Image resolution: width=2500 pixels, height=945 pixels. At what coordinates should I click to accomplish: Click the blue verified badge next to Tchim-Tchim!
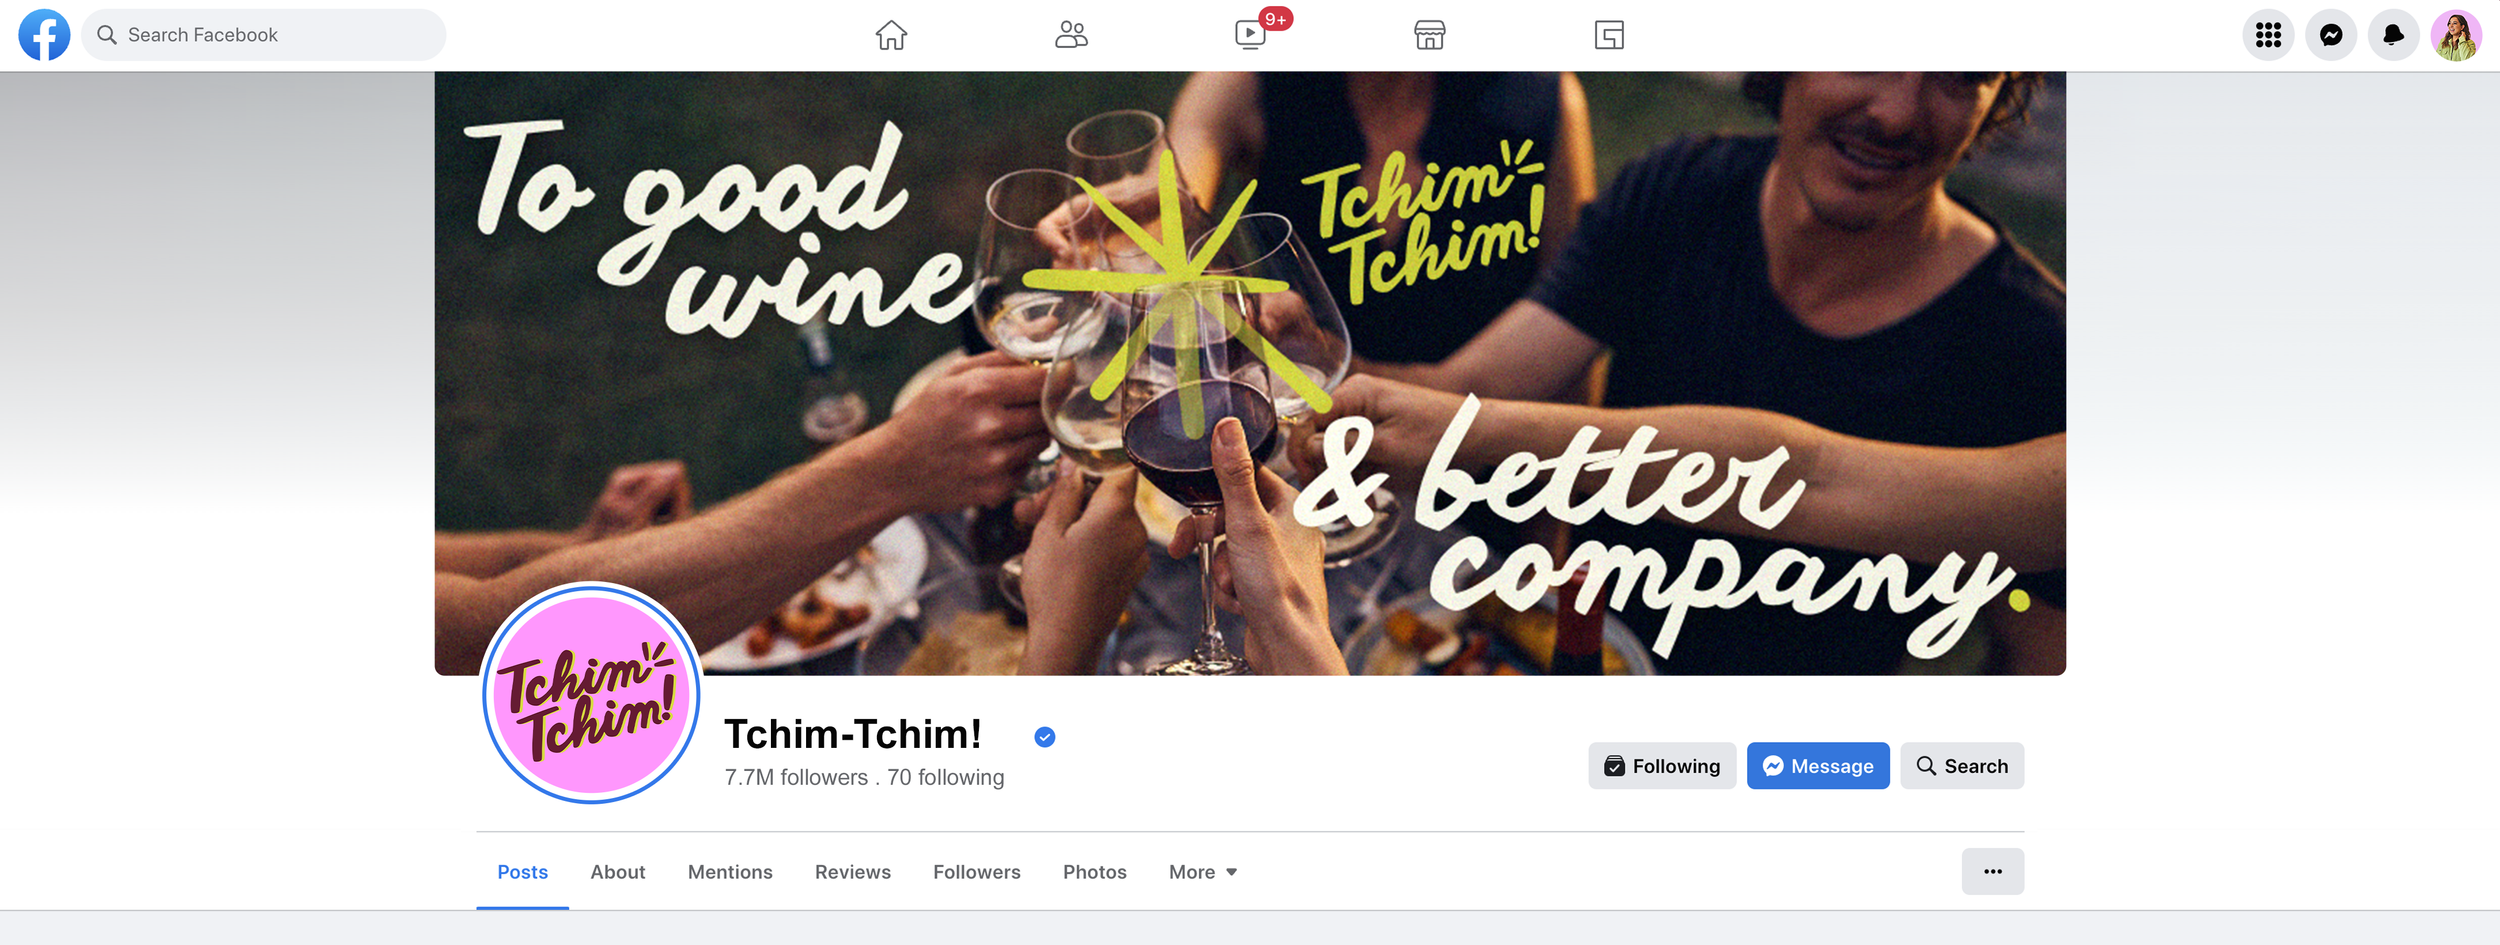[x=1045, y=737]
